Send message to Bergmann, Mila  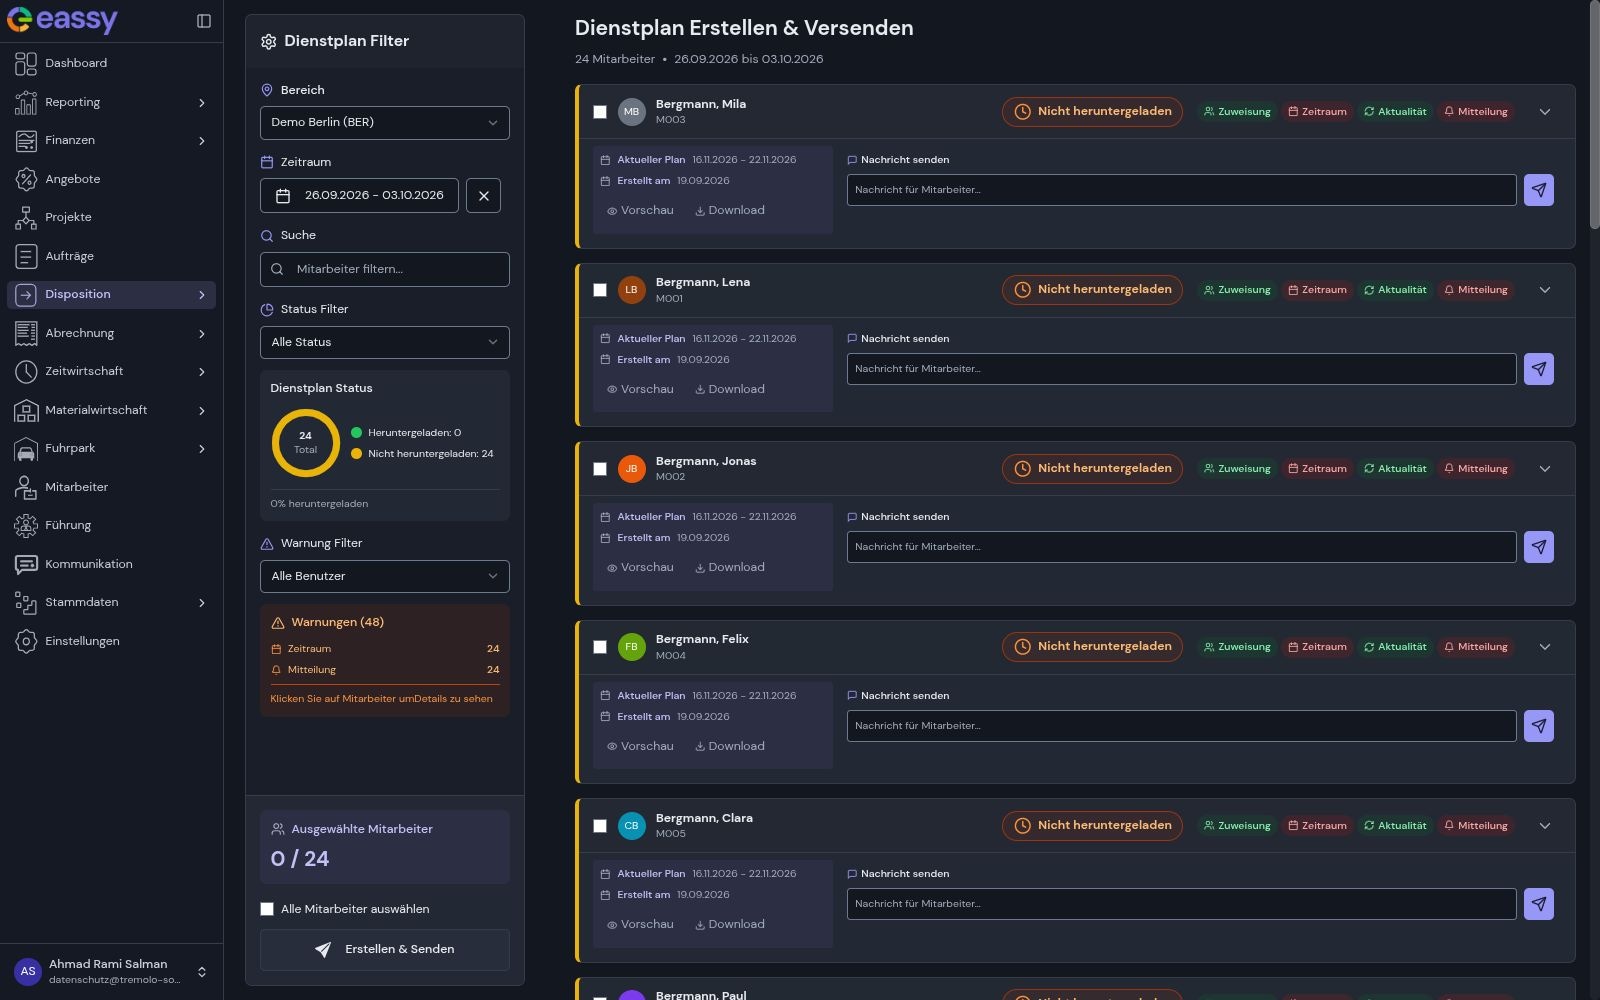(x=1539, y=190)
